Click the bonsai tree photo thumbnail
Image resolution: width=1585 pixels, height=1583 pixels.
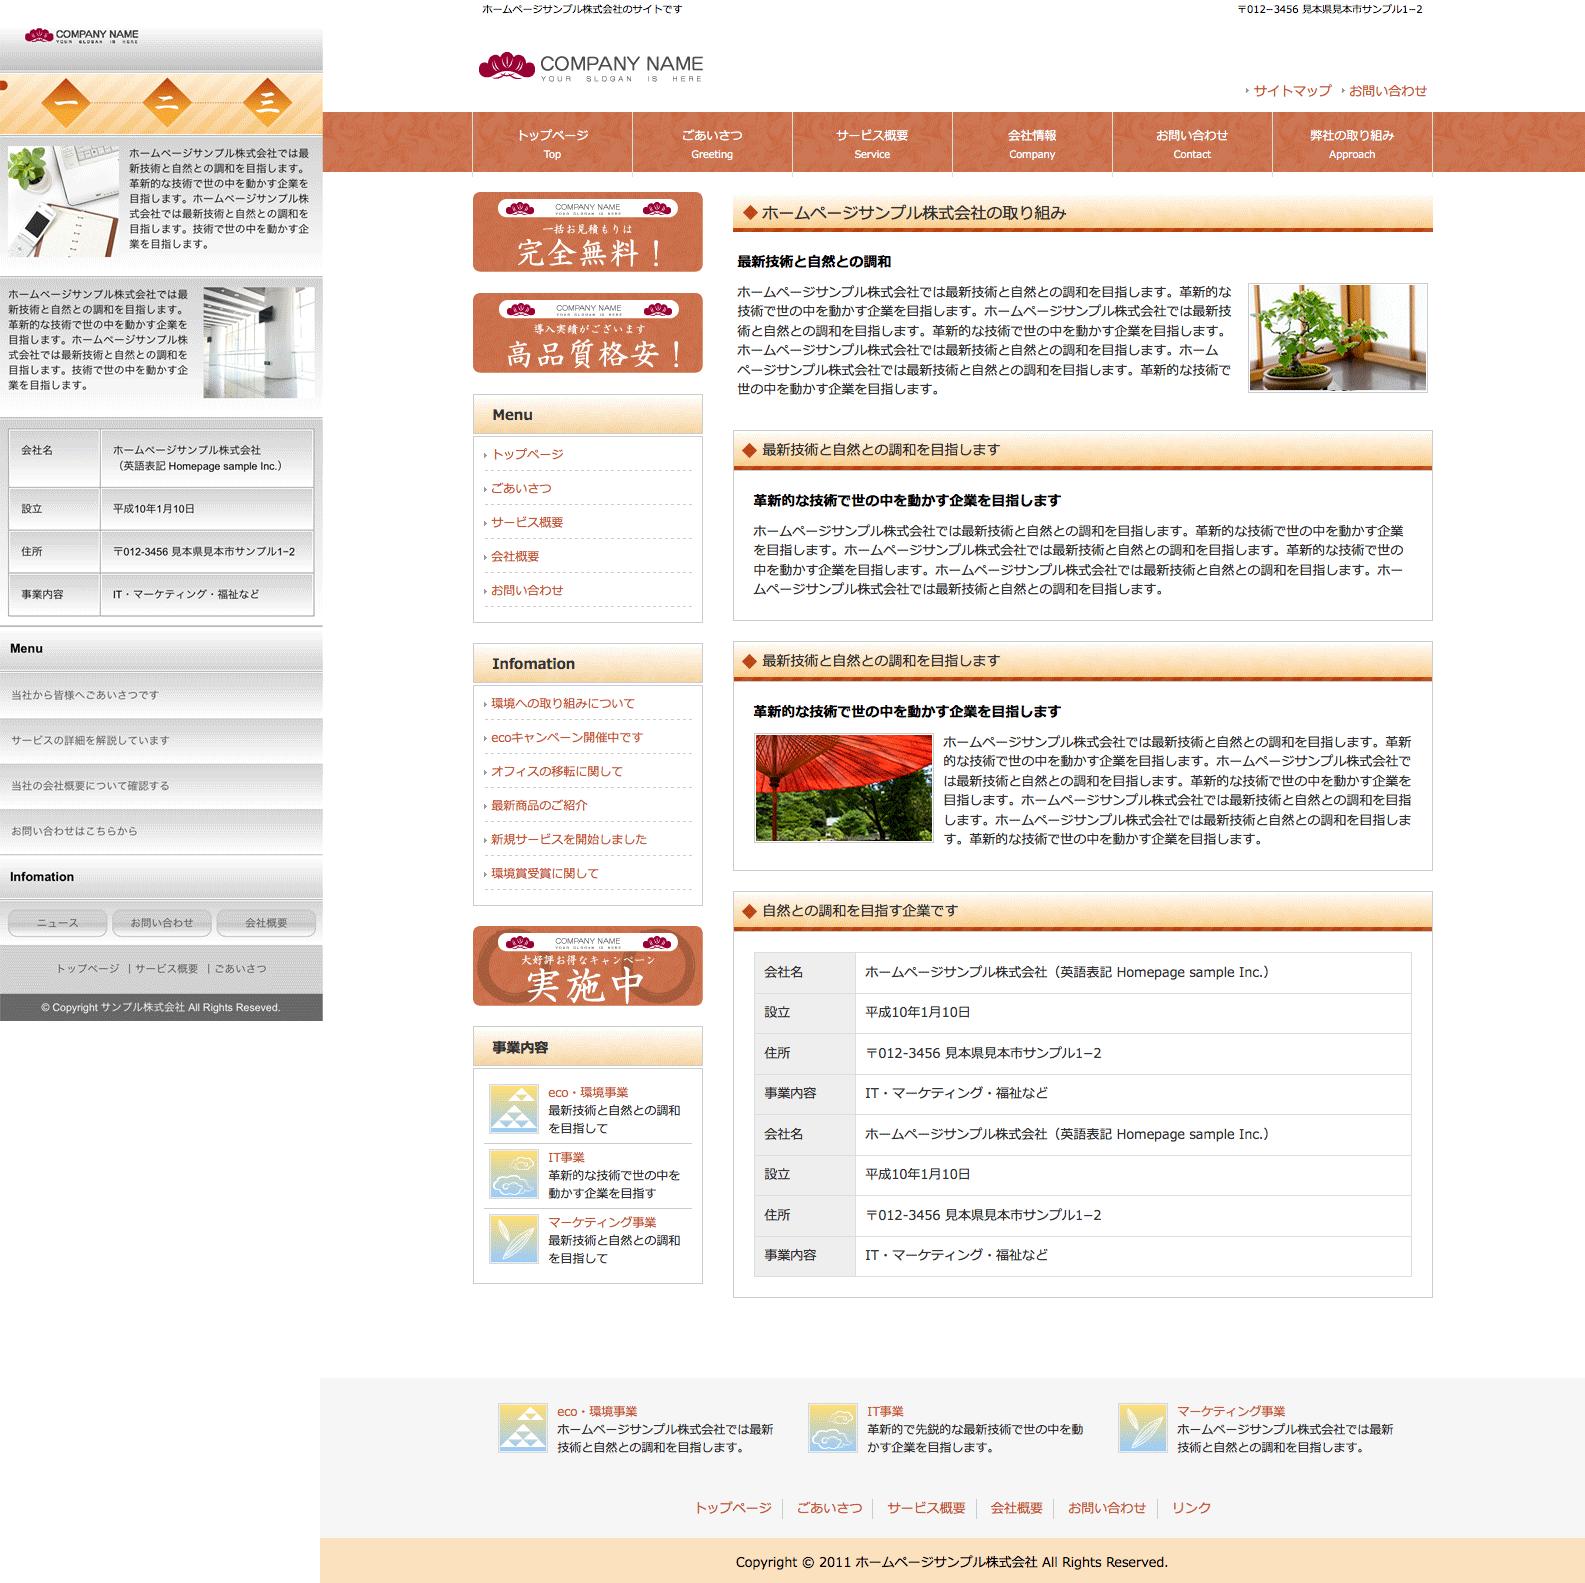pyautogui.click(x=1337, y=338)
